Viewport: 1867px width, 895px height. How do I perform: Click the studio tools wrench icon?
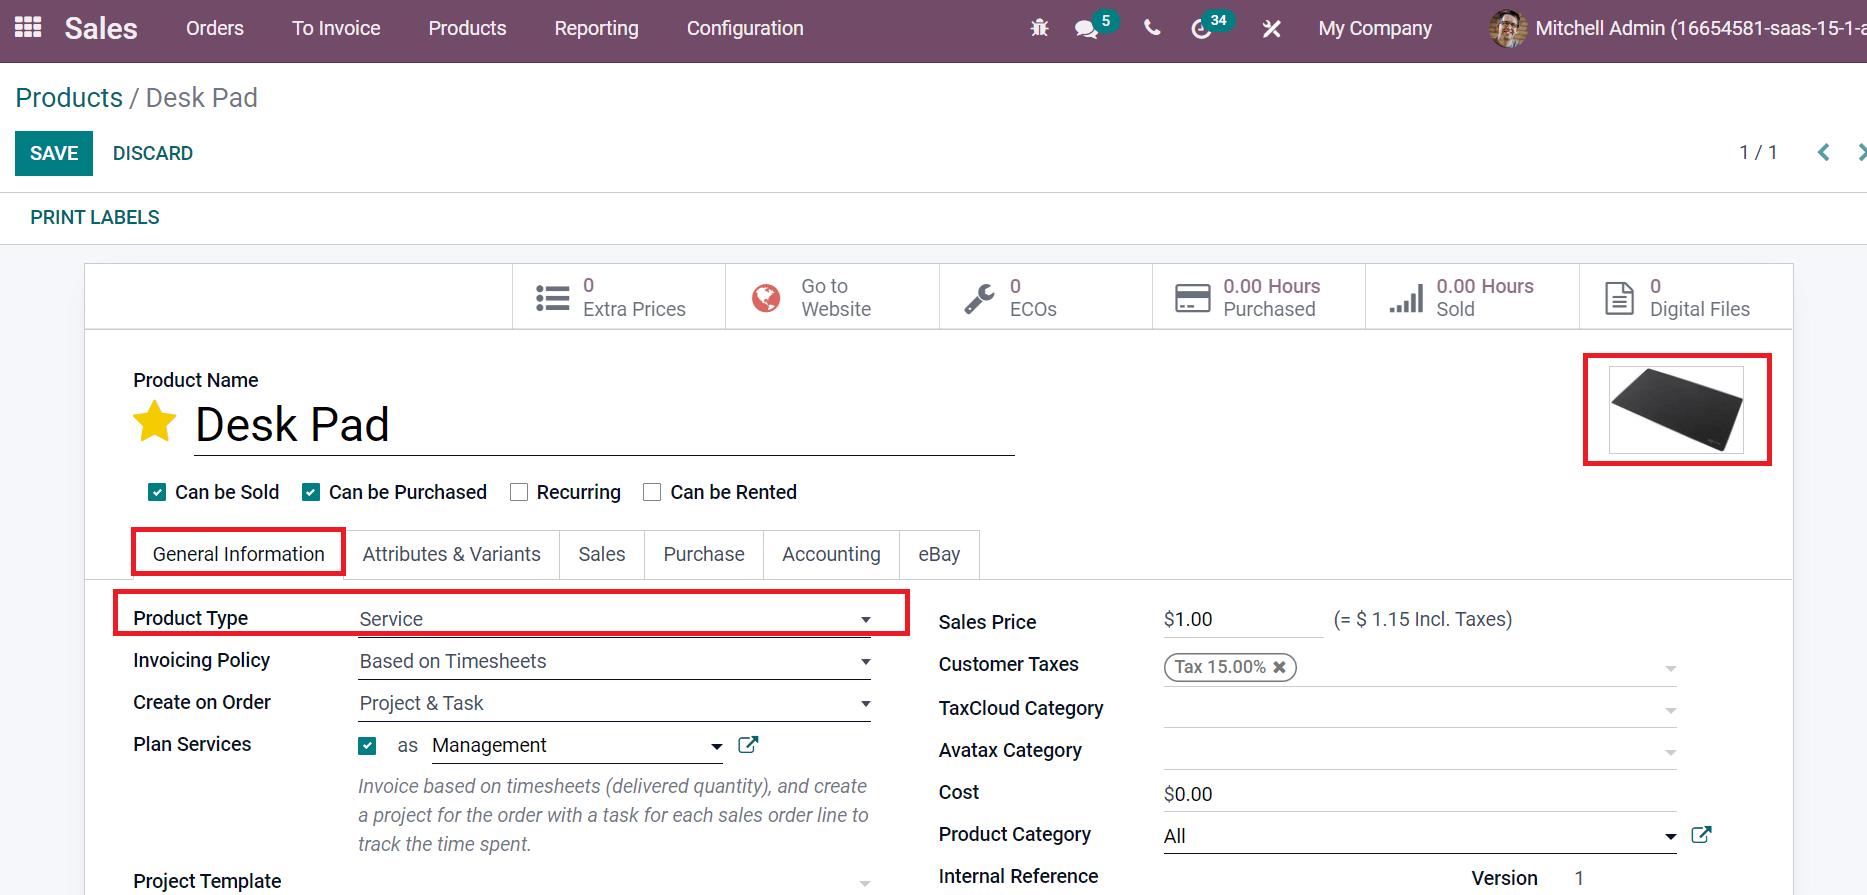1272,29
